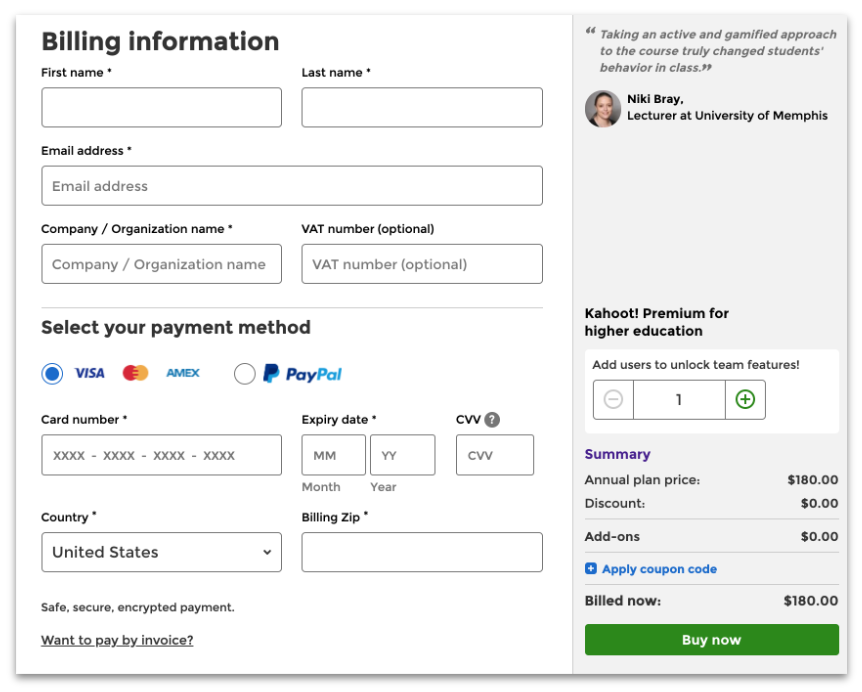Click the Lecturer at University of Memphis text
862x692 pixels.
pyautogui.click(x=727, y=115)
